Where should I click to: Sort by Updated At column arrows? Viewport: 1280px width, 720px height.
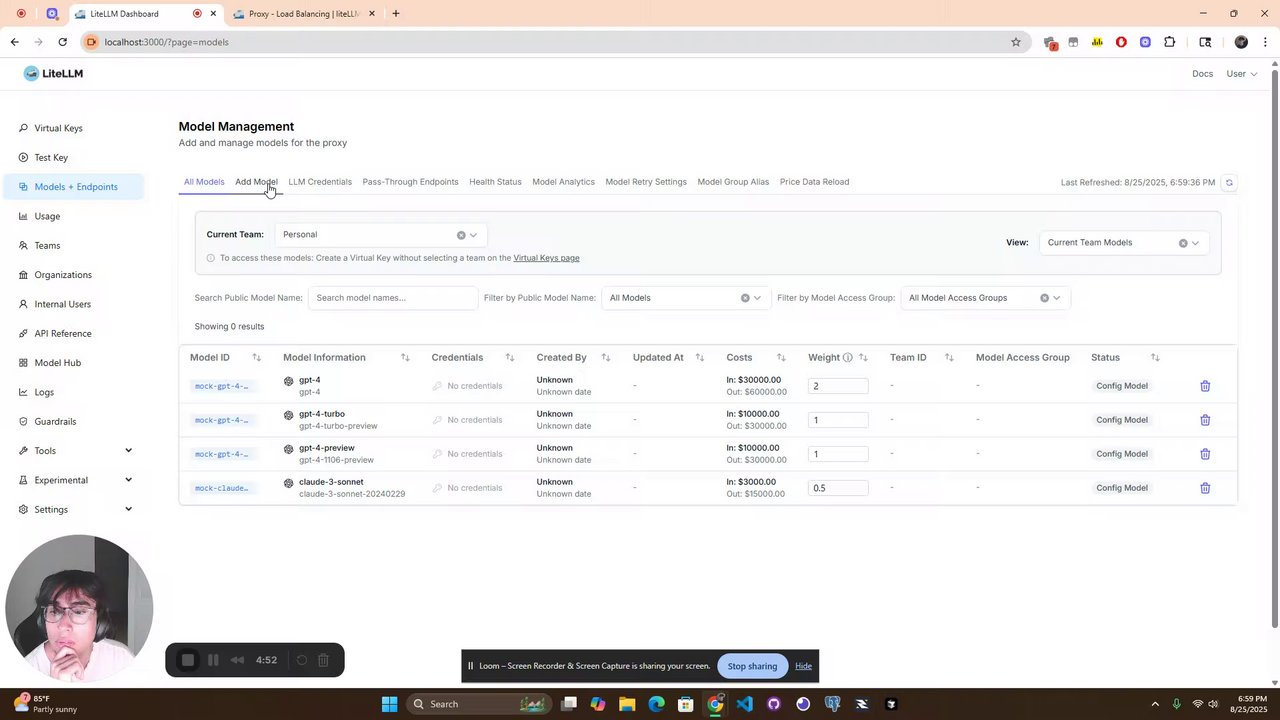(700, 357)
